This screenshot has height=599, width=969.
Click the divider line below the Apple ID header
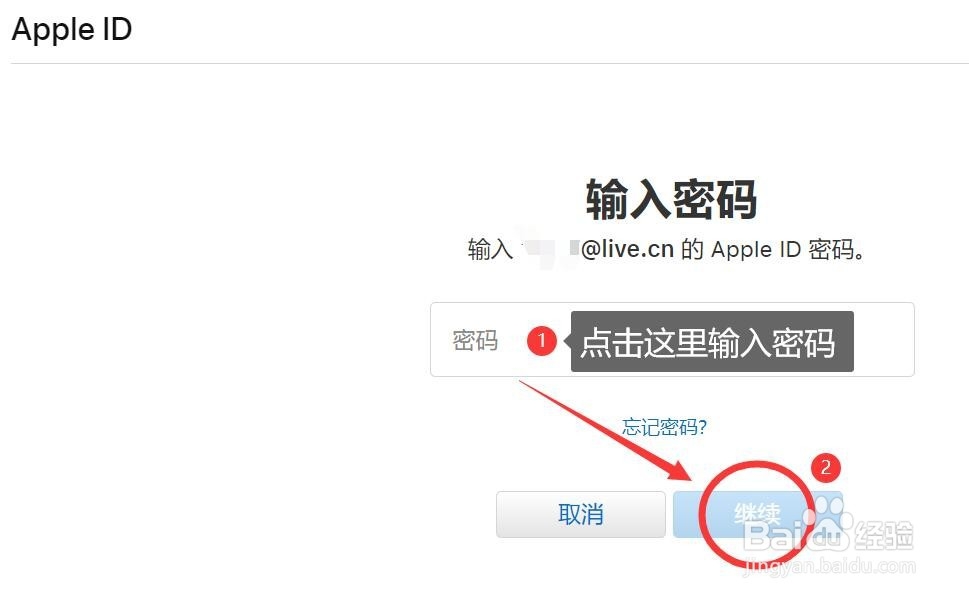click(x=489, y=63)
